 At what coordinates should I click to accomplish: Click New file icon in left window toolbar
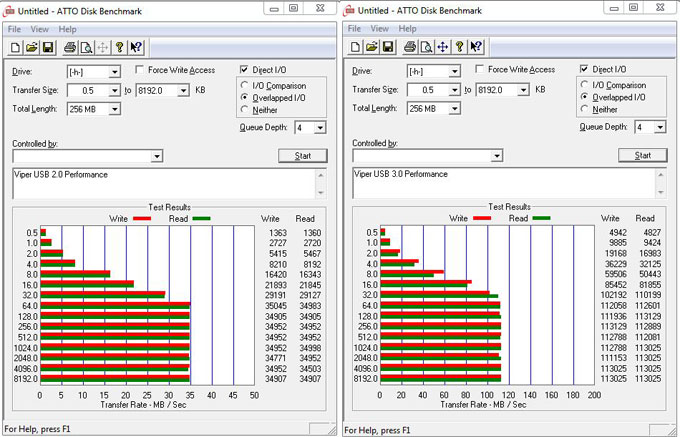click(x=15, y=47)
